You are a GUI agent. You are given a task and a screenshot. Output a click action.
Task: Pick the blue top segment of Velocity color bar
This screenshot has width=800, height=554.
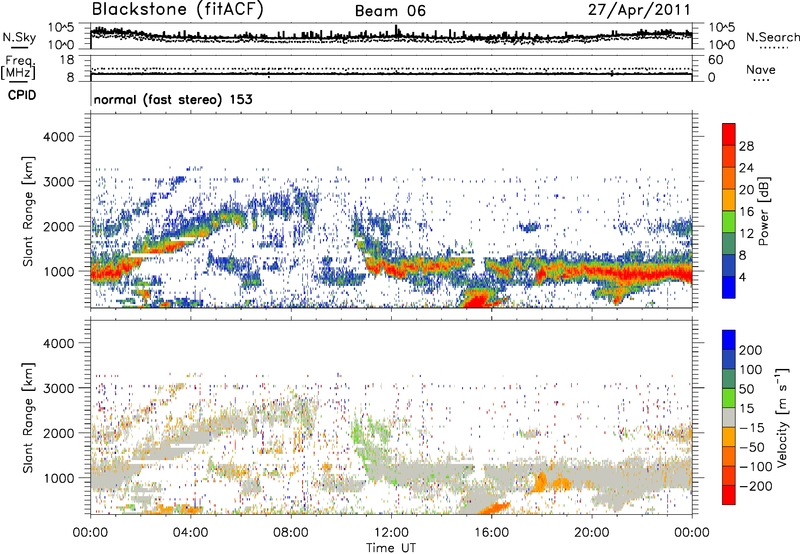tap(729, 340)
